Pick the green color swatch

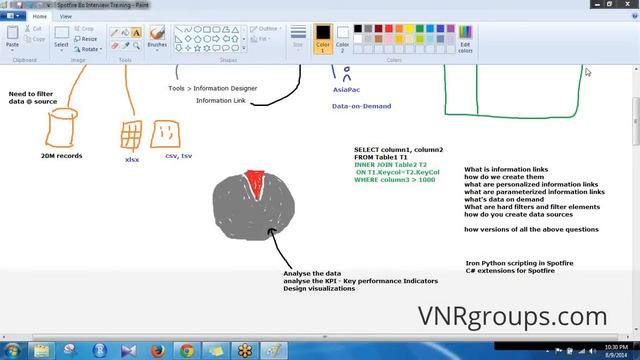pyautogui.click(x=420, y=28)
